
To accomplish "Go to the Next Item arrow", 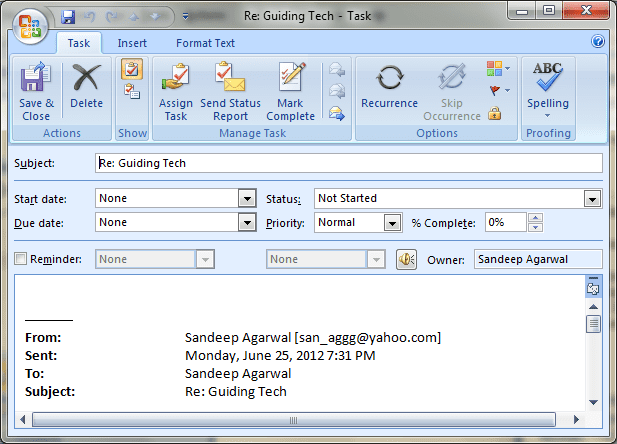I will coord(156,17).
